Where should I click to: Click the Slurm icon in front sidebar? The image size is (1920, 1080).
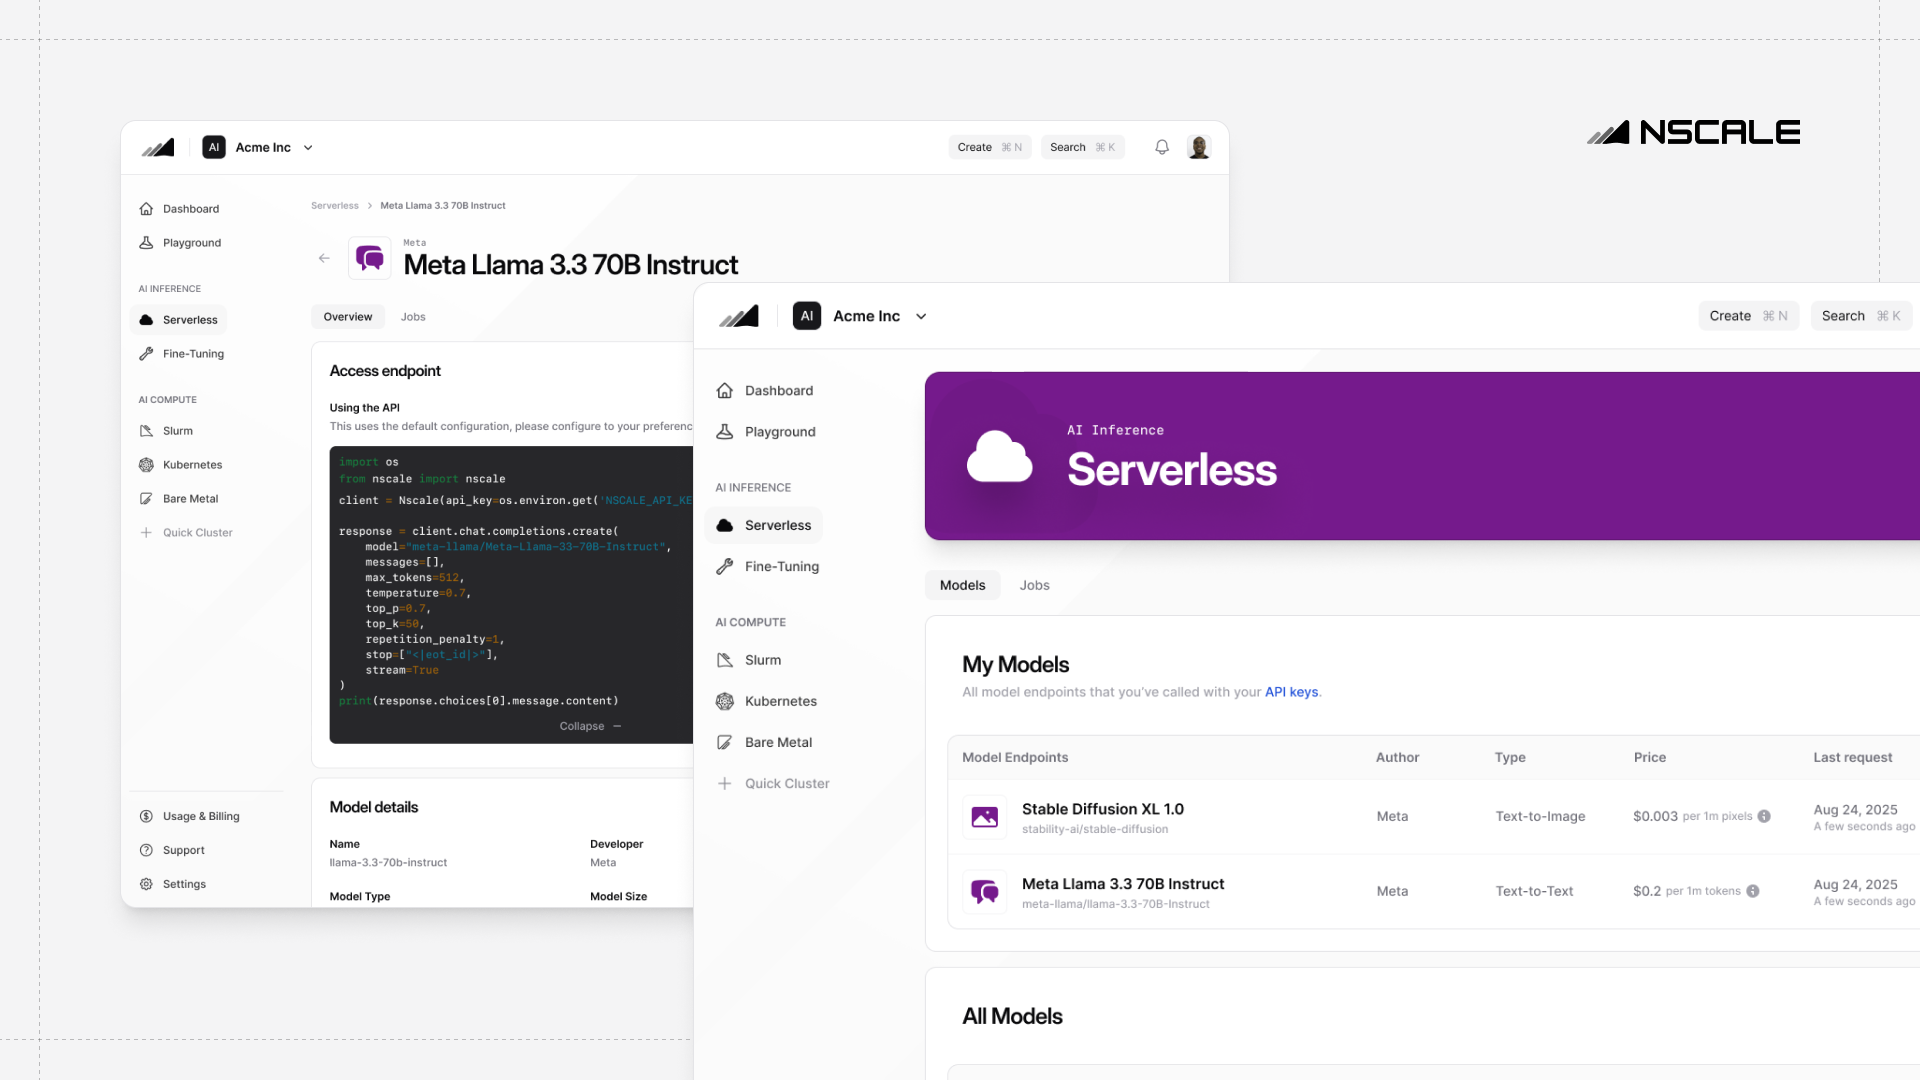tap(725, 660)
